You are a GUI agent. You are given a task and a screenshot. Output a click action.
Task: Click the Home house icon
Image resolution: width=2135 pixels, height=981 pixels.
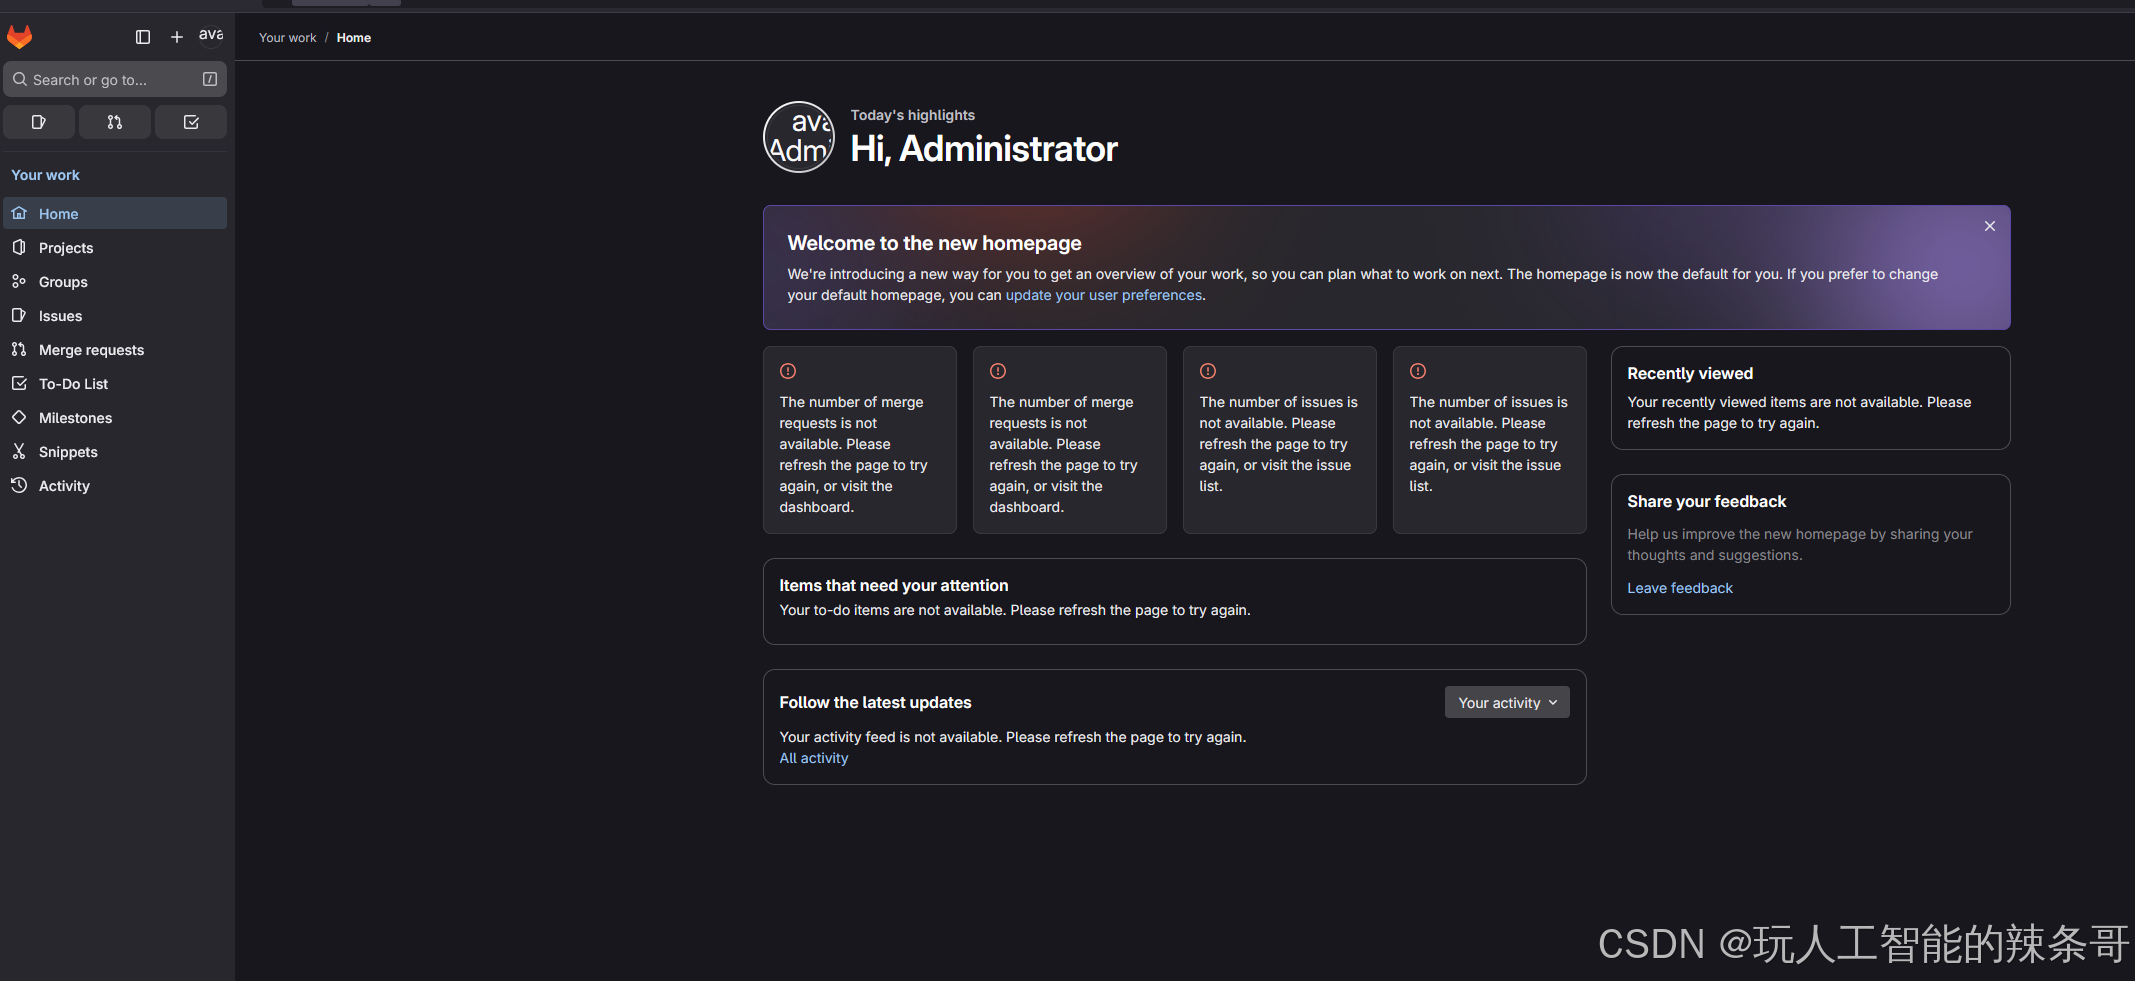pyautogui.click(x=19, y=213)
